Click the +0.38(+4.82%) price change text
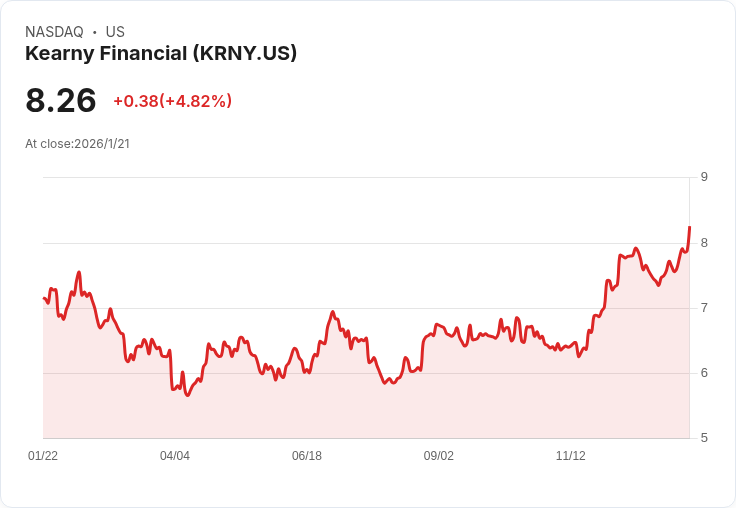This screenshot has height=508, width=736. pyautogui.click(x=172, y=101)
